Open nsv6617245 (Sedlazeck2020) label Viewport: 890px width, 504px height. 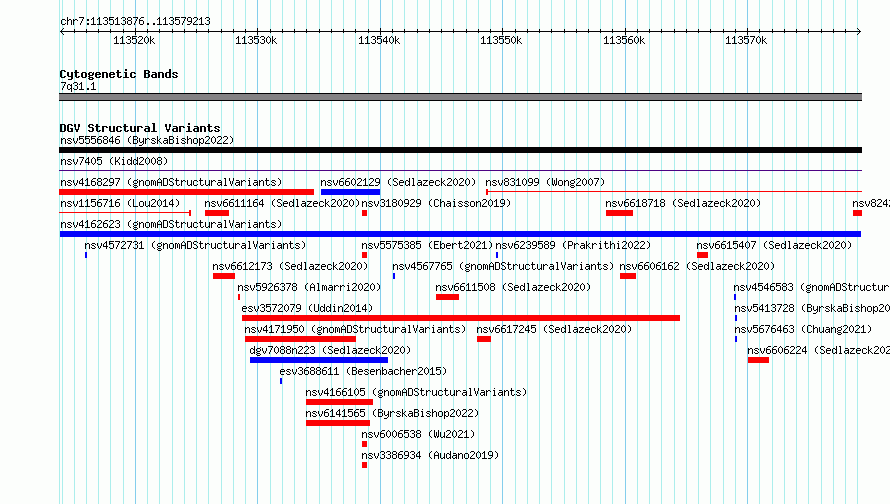554,329
